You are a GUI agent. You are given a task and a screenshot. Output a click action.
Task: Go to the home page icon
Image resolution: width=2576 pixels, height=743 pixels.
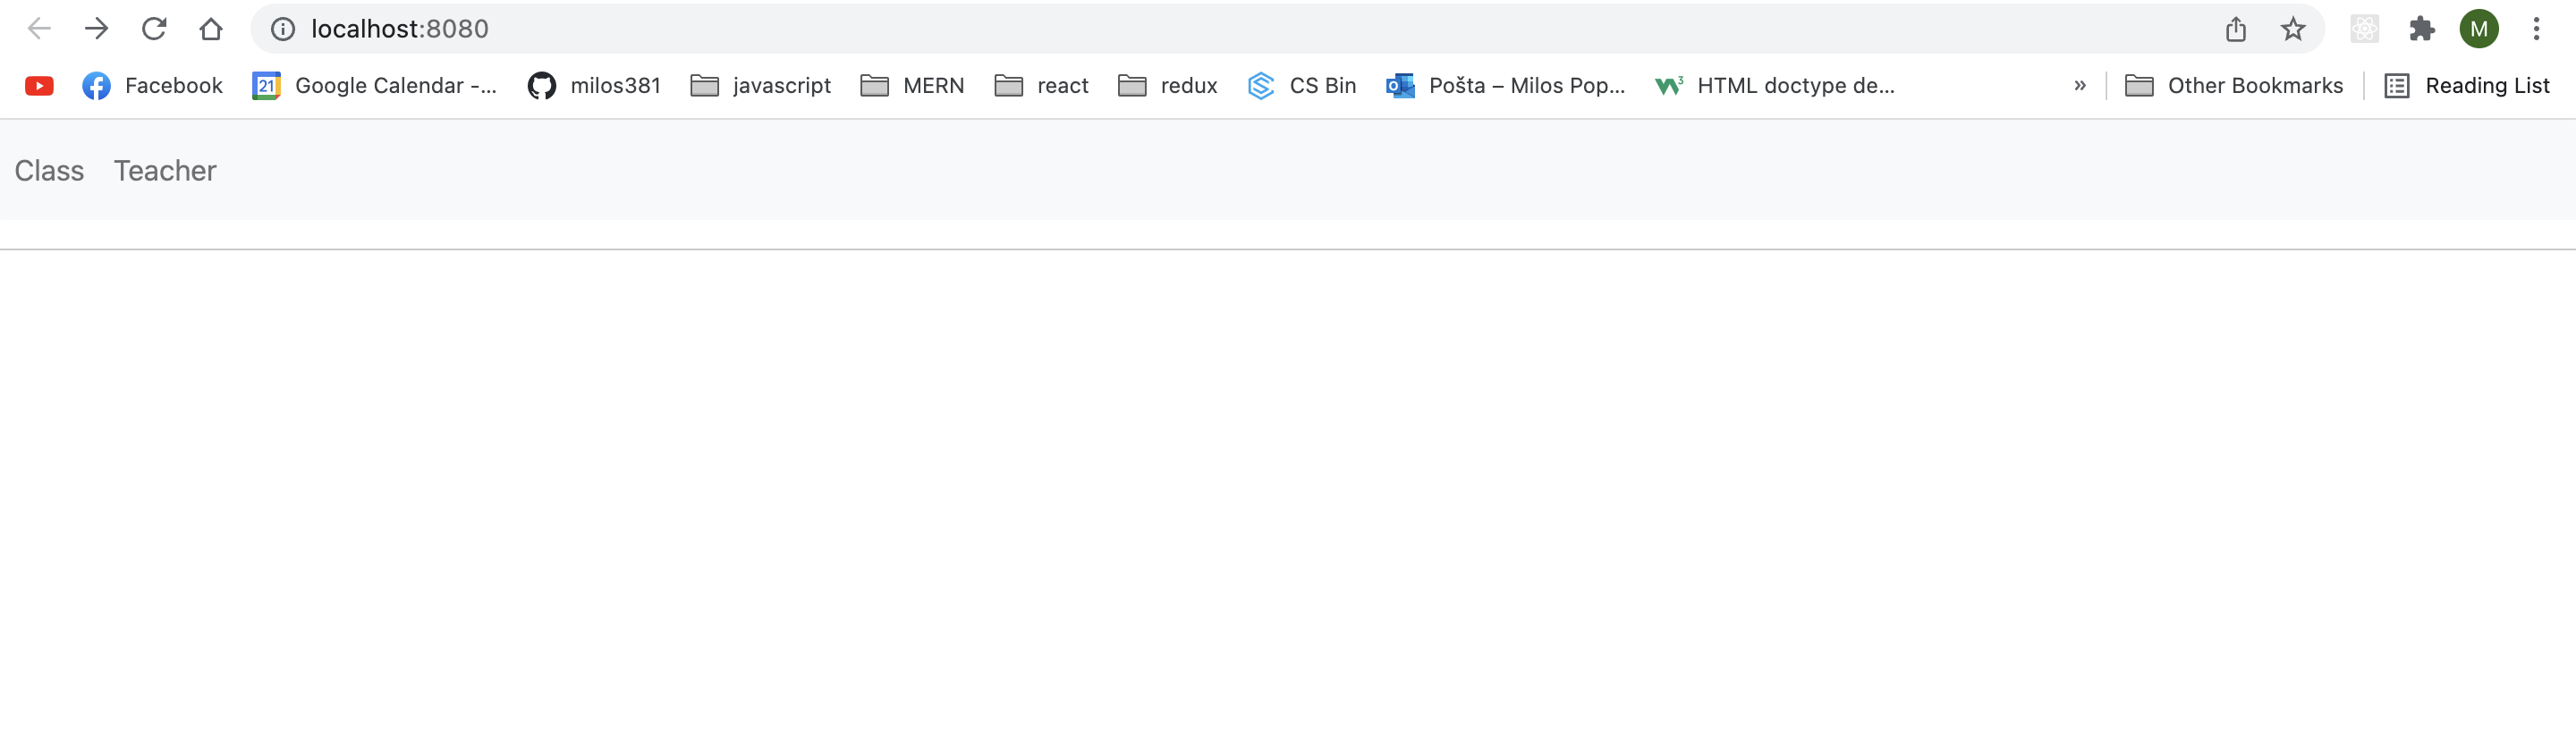tap(211, 29)
